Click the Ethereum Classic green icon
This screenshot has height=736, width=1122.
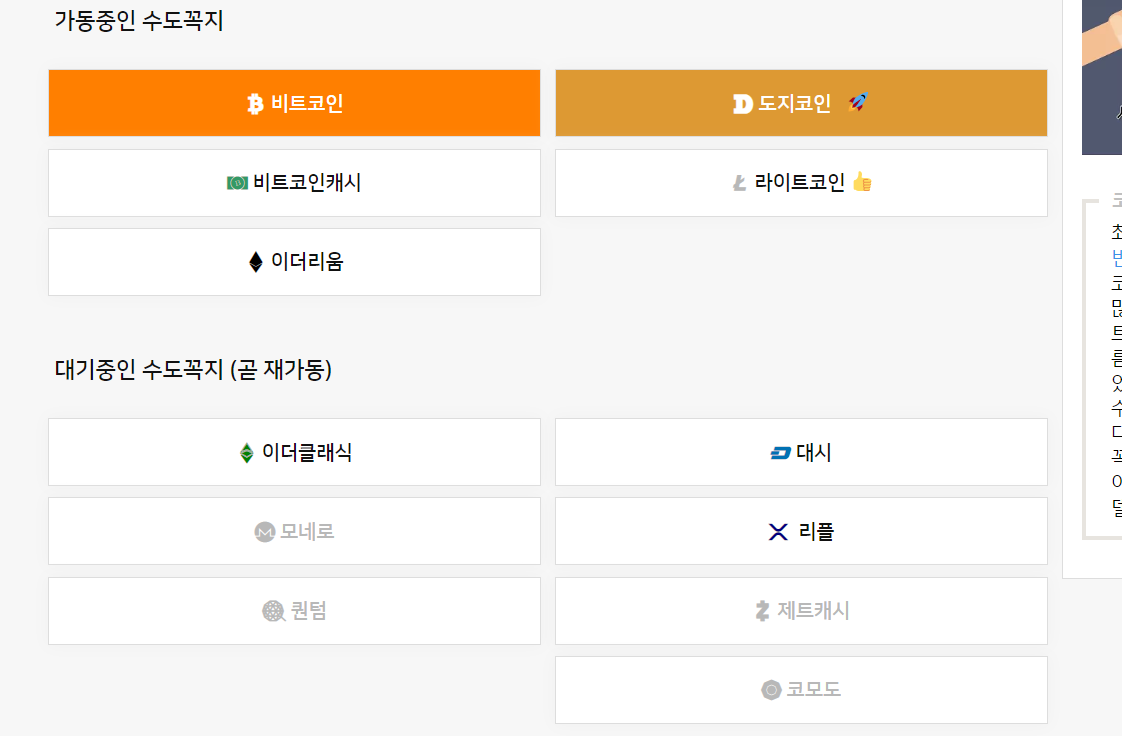[x=246, y=453]
